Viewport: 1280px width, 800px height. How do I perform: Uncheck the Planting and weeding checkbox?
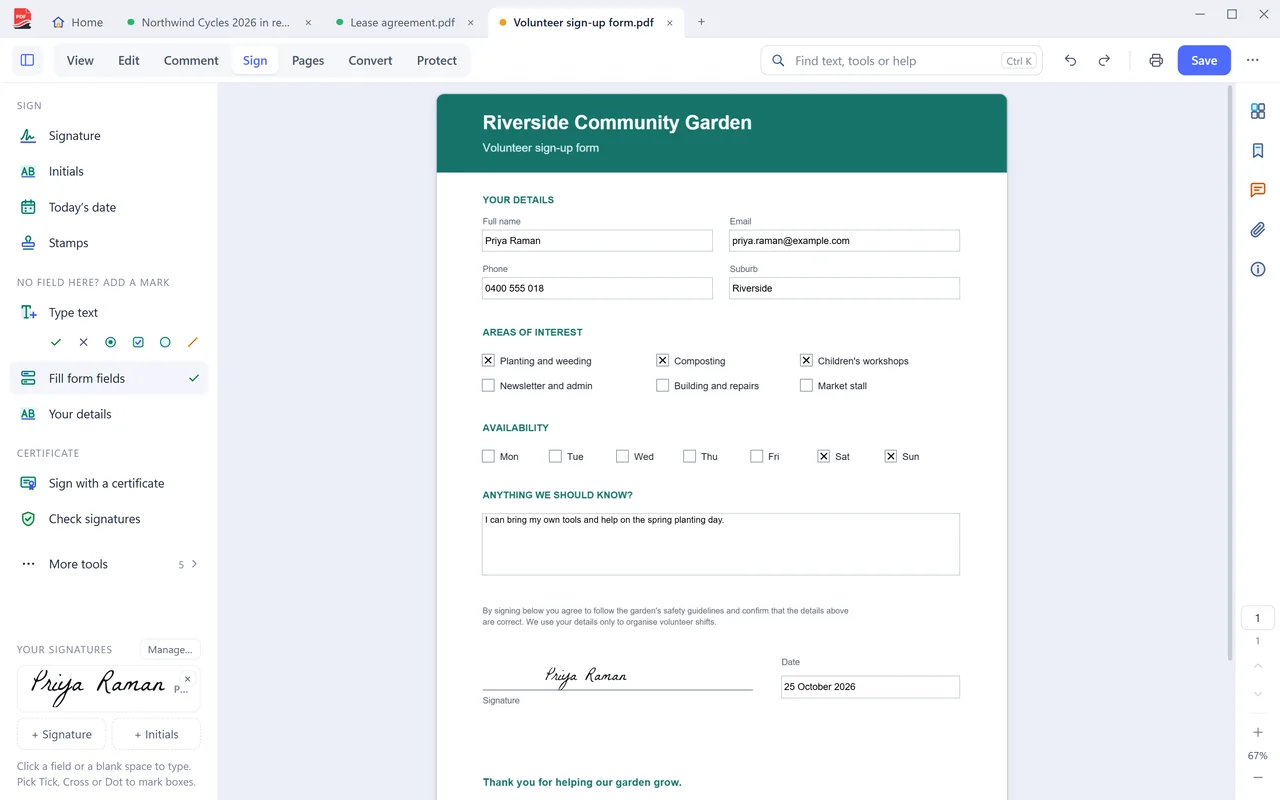tap(488, 360)
